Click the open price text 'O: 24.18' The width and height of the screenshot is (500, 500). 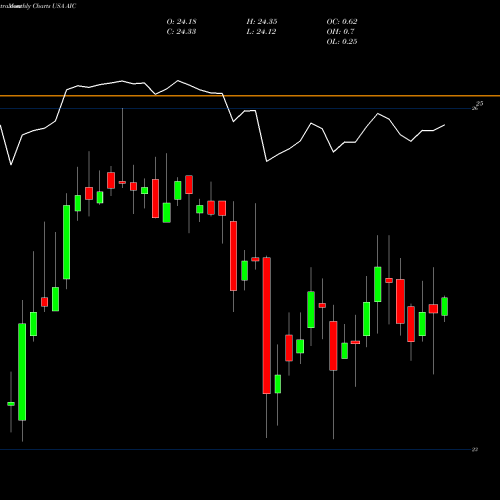click(x=181, y=22)
